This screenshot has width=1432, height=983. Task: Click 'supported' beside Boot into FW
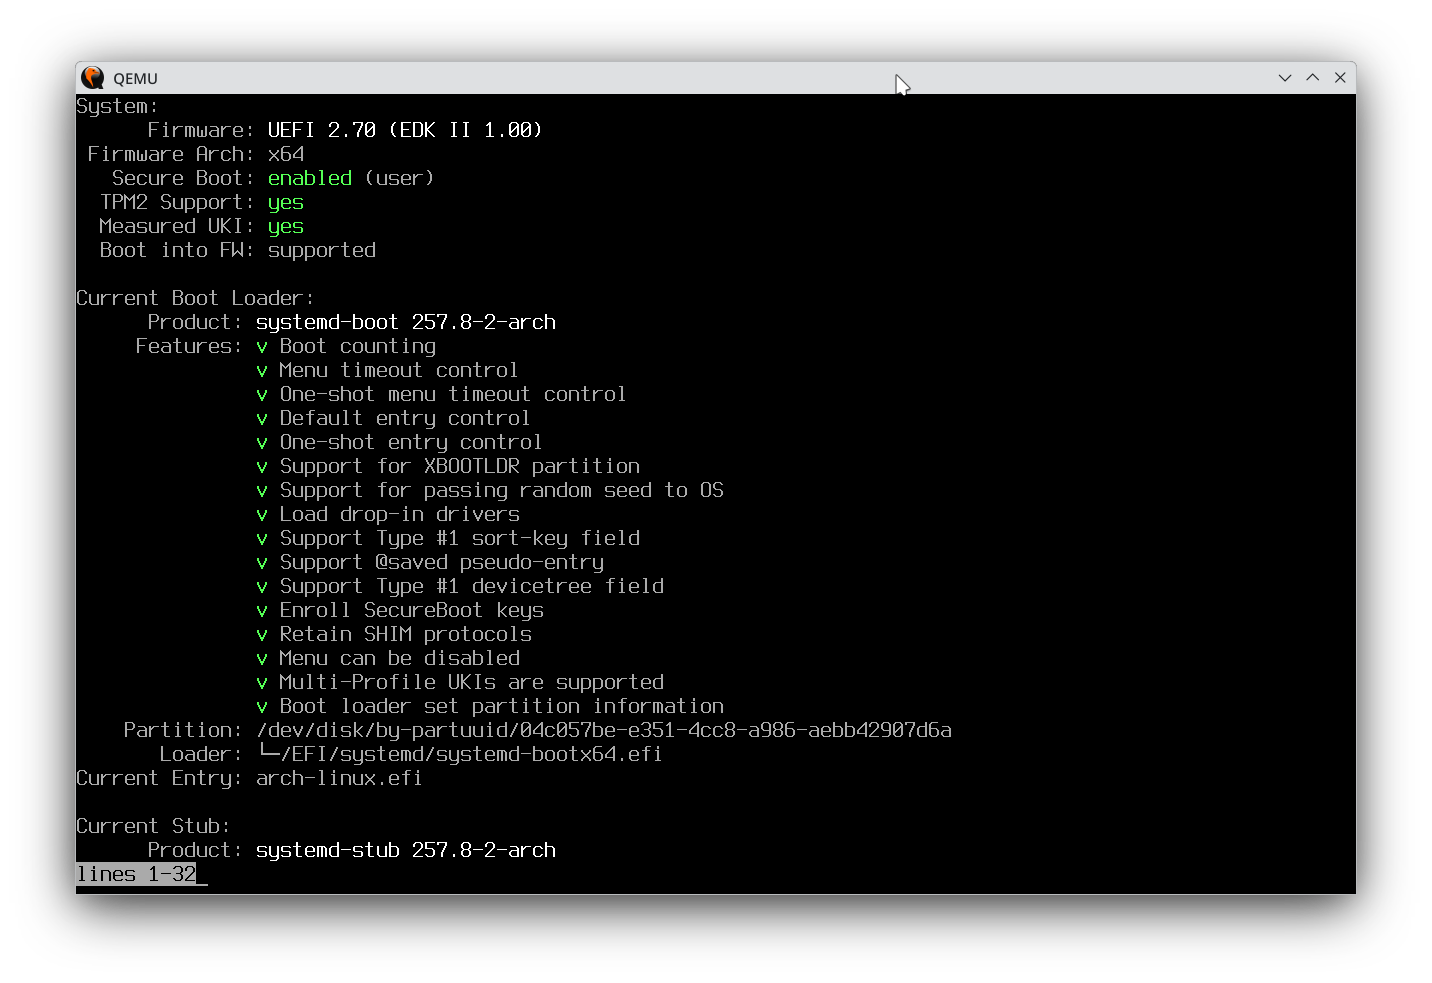322,250
